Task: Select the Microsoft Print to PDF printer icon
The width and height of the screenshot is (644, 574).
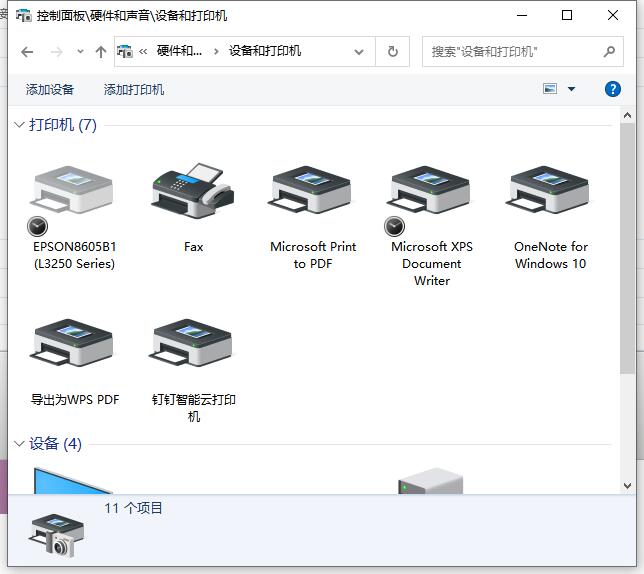Action: point(310,190)
